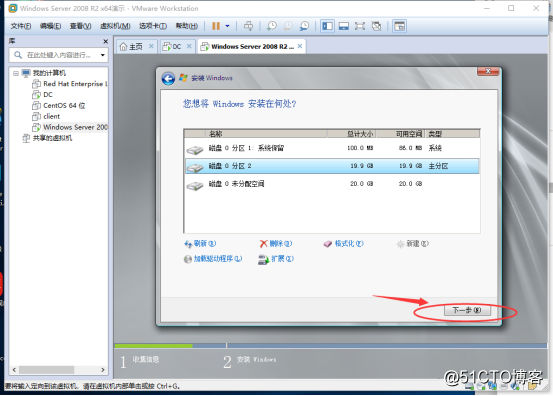Click the pause virtual machine icon
This screenshot has height=396, width=553.
pyautogui.click(x=216, y=26)
